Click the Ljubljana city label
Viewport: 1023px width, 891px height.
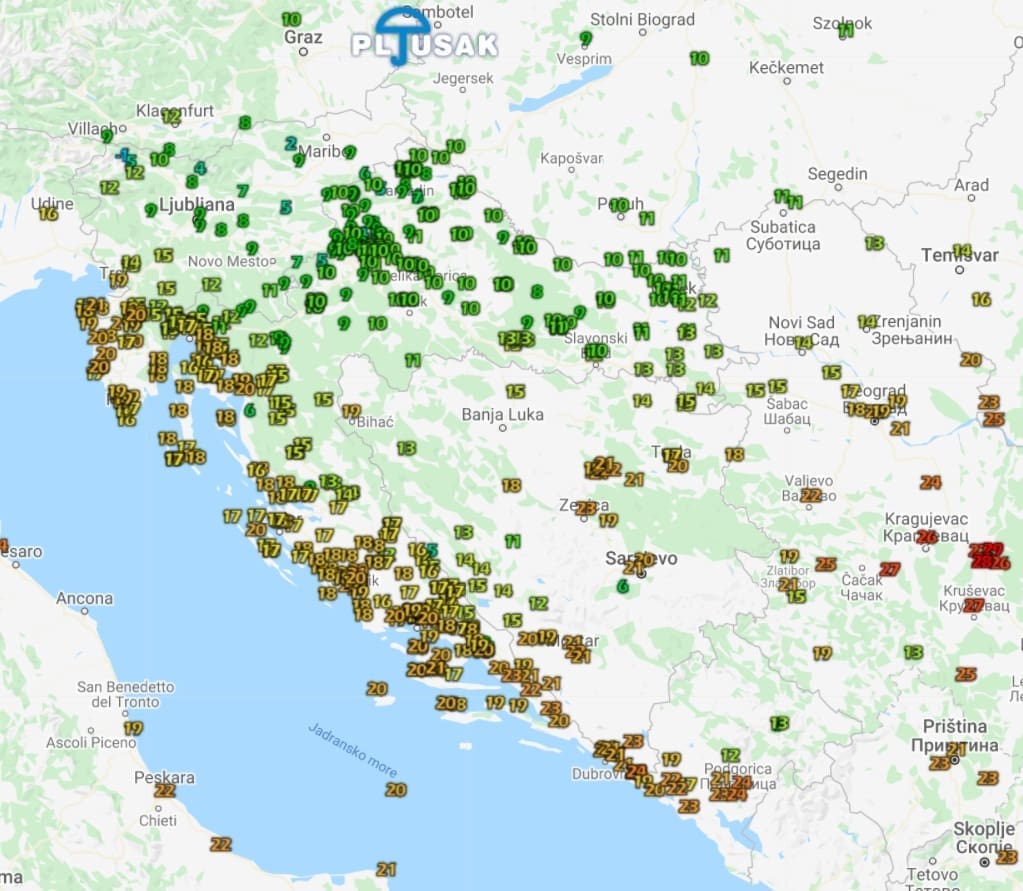point(196,204)
